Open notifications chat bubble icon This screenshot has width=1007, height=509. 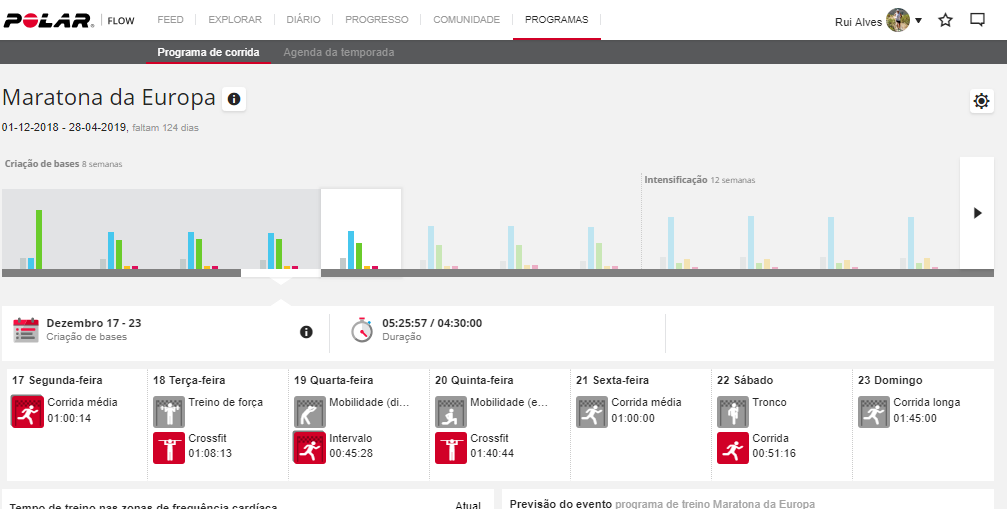click(x=978, y=20)
